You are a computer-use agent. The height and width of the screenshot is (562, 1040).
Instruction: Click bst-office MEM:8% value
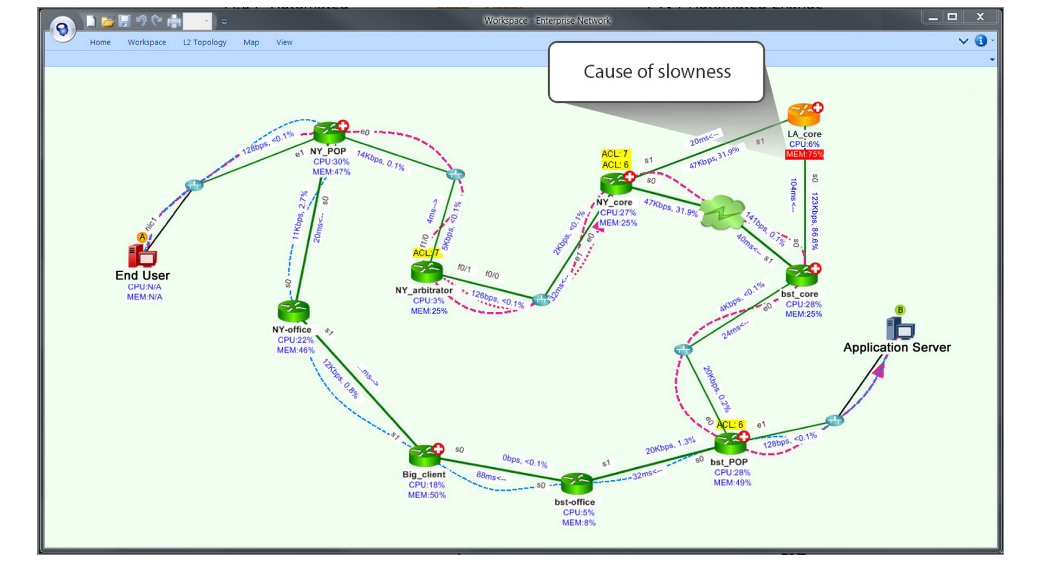coord(578,522)
